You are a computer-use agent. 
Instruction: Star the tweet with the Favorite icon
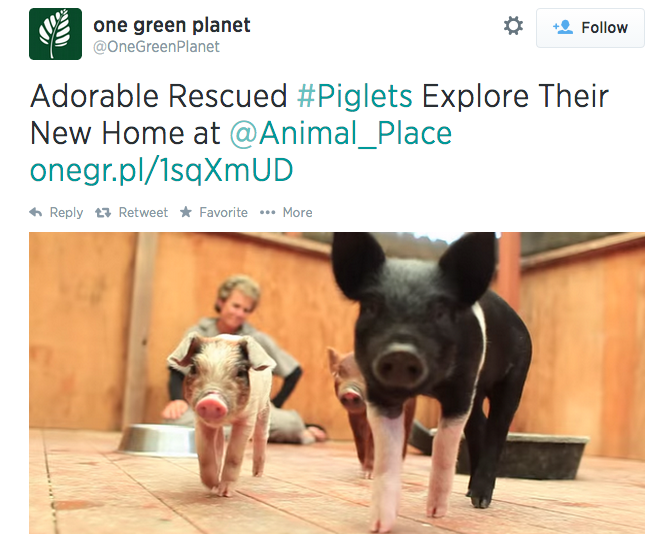[x=186, y=212]
